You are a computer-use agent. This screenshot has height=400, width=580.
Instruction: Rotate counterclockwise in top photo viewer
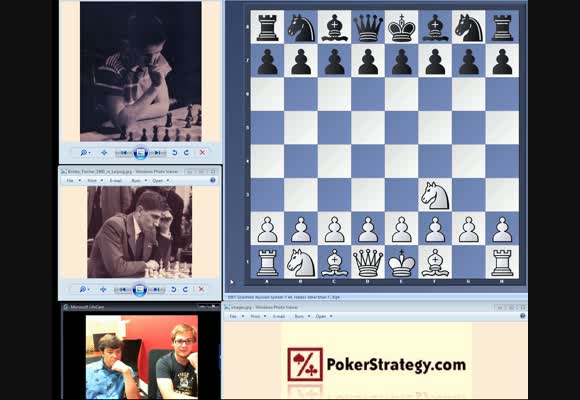point(175,152)
